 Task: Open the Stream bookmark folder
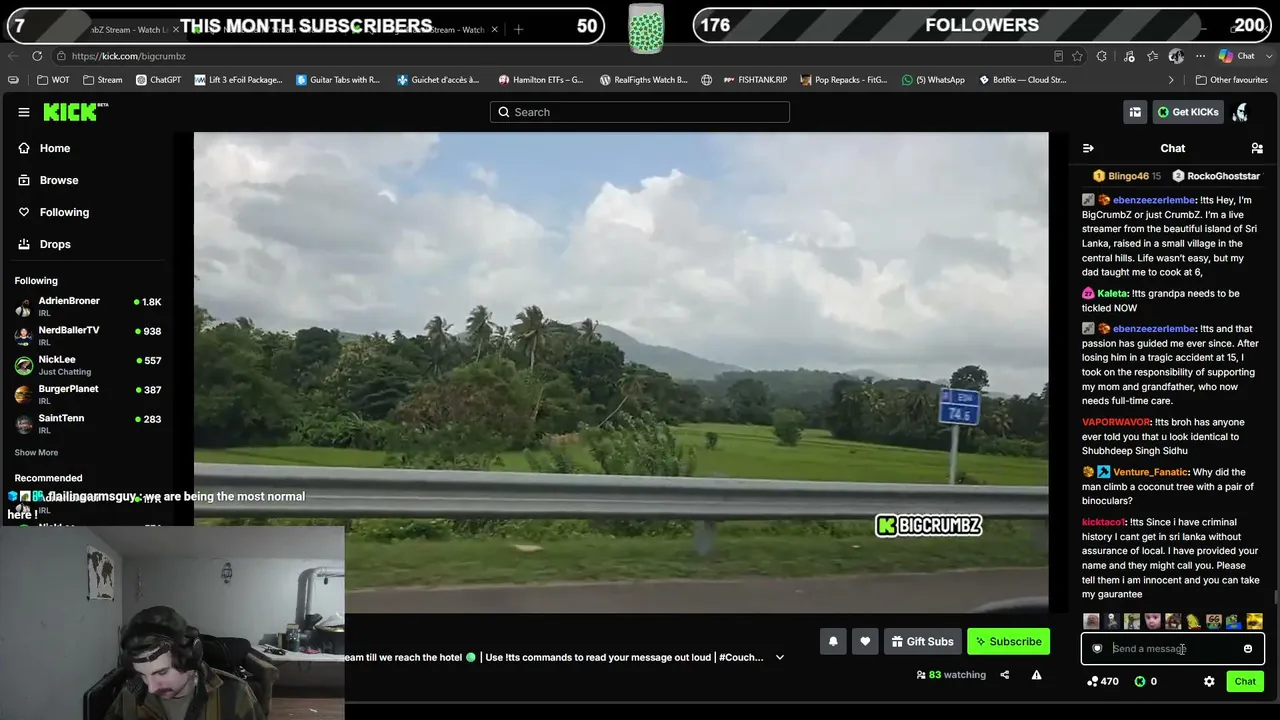click(x=103, y=80)
